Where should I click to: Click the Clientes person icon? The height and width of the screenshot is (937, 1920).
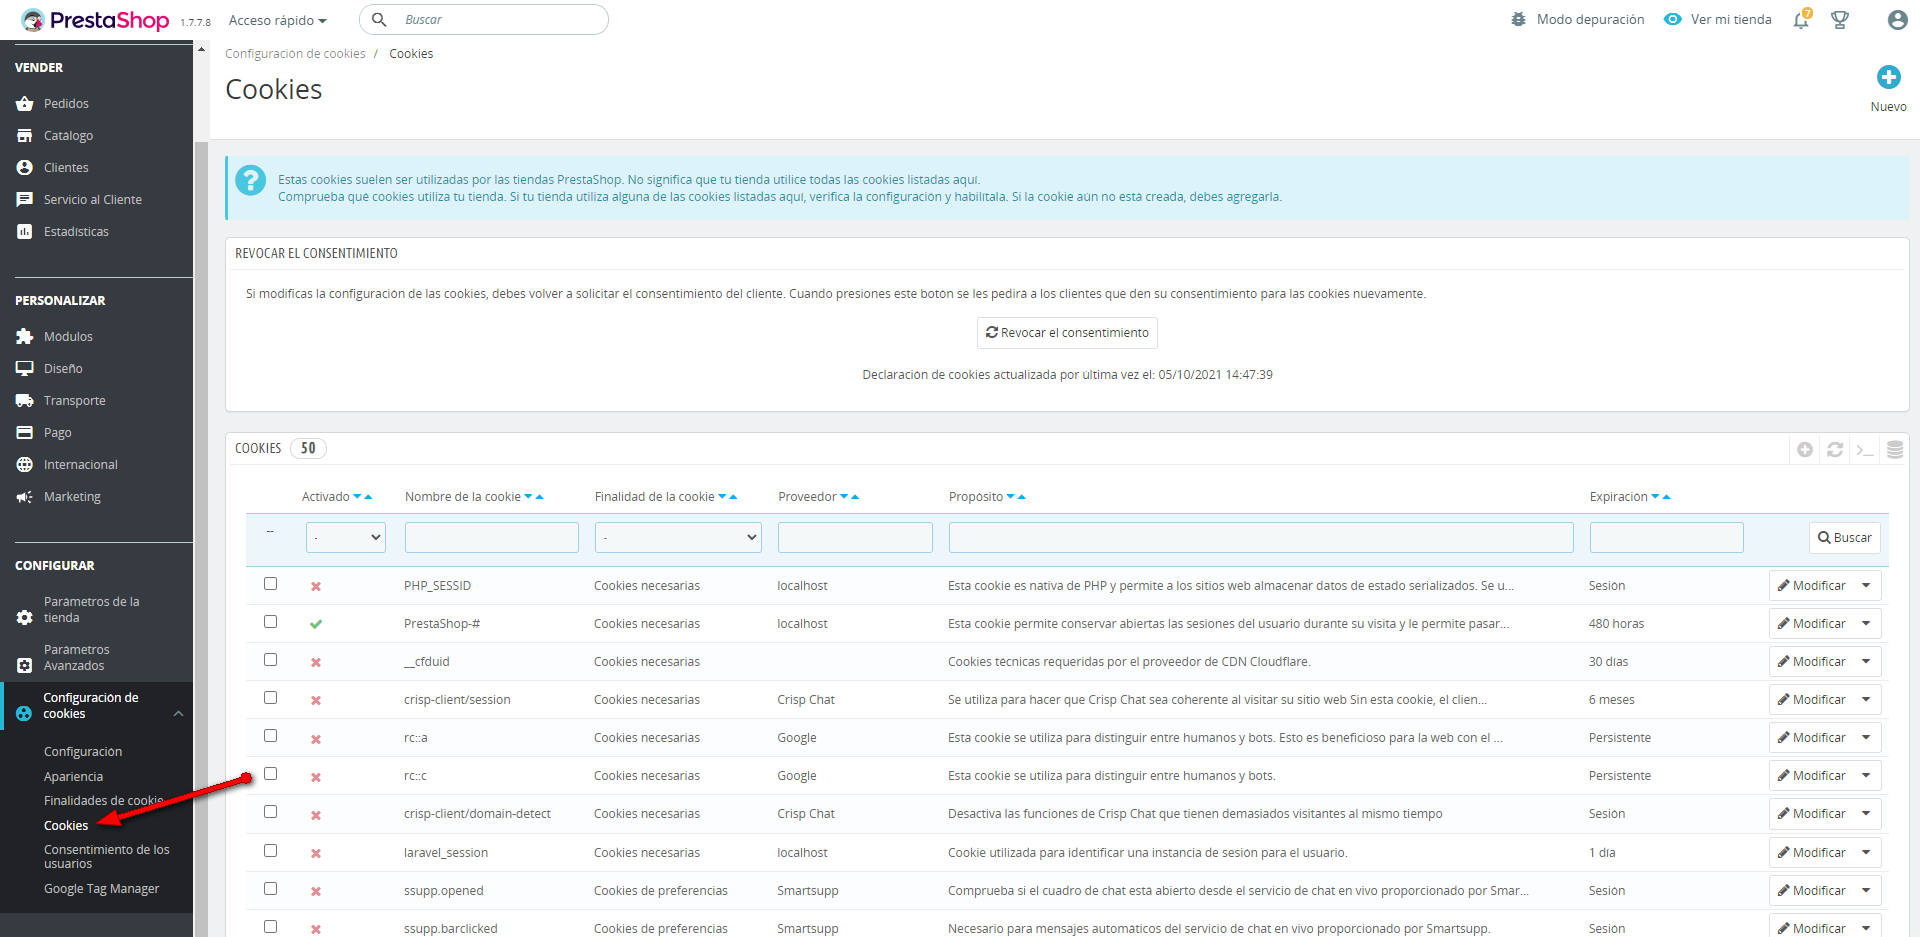point(25,168)
